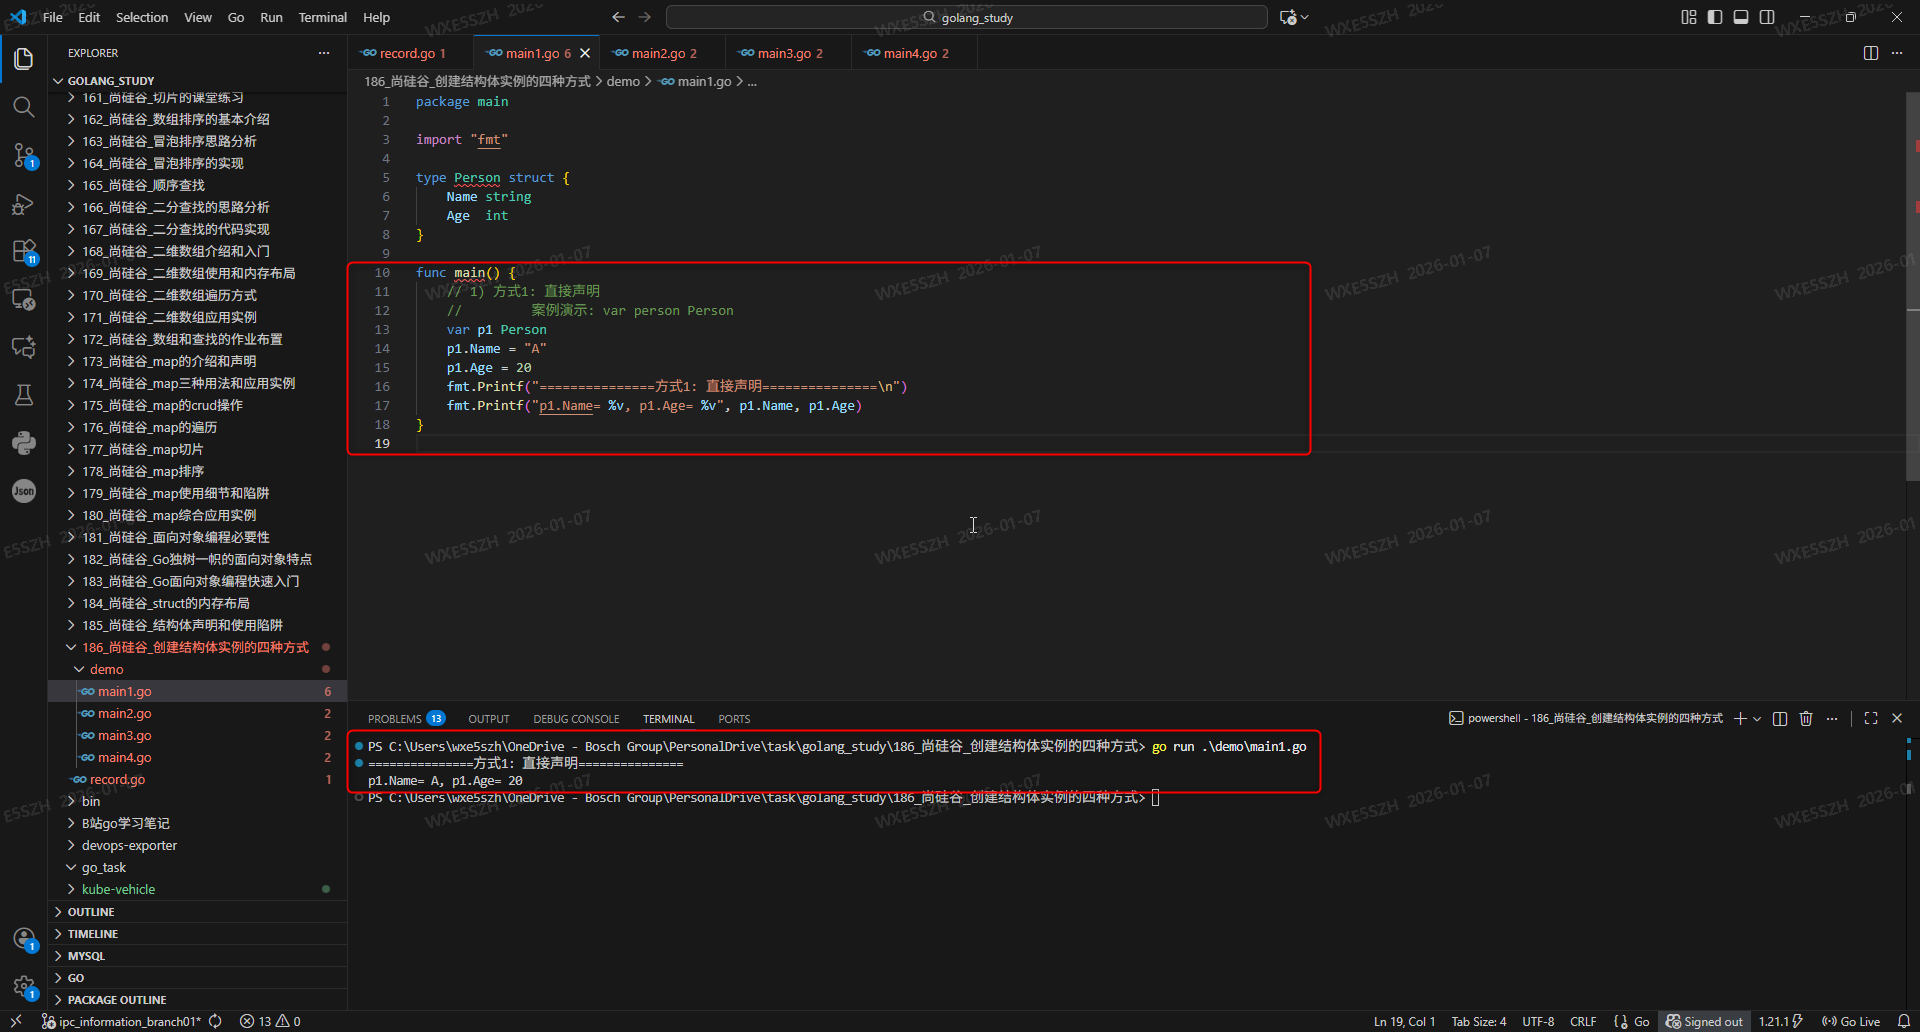This screenshot has width=1920, height=1032.
Task: Open the File menu
Action: click(x=53, y=17)
